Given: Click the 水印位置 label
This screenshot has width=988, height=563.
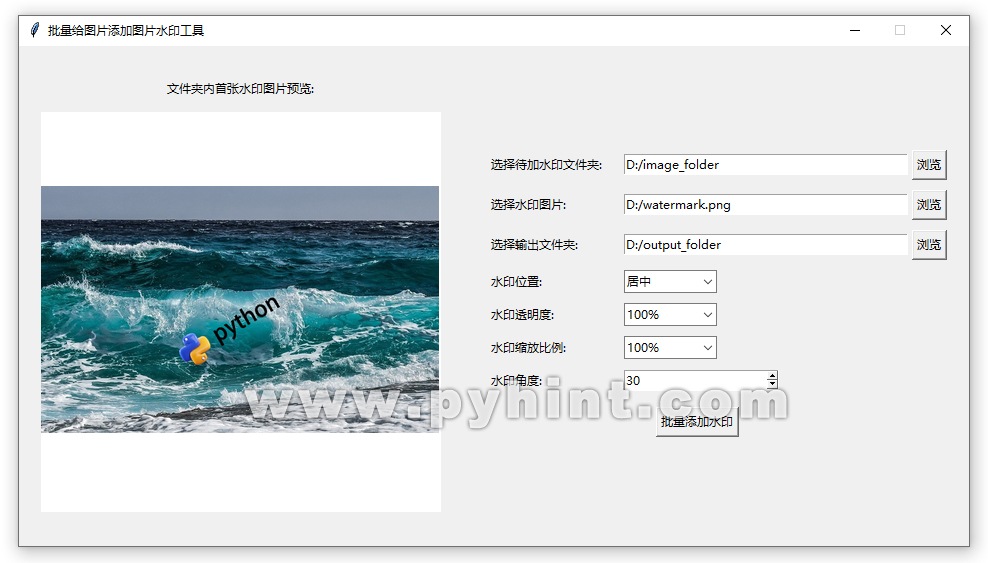Looking at the screenshot, I should (x=516, y=282).
